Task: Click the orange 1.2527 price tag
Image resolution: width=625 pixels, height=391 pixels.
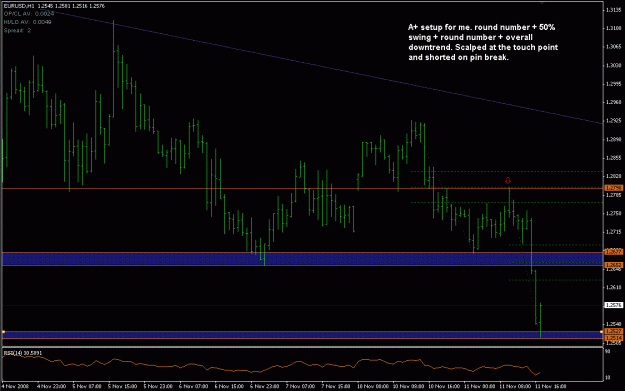Action: click(x=614, y=331)
